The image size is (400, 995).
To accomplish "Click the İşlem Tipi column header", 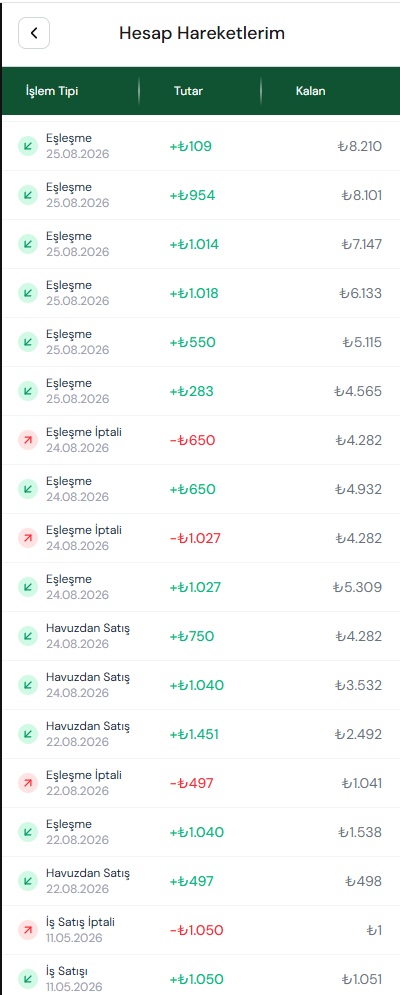I will (x=52, y=91).
